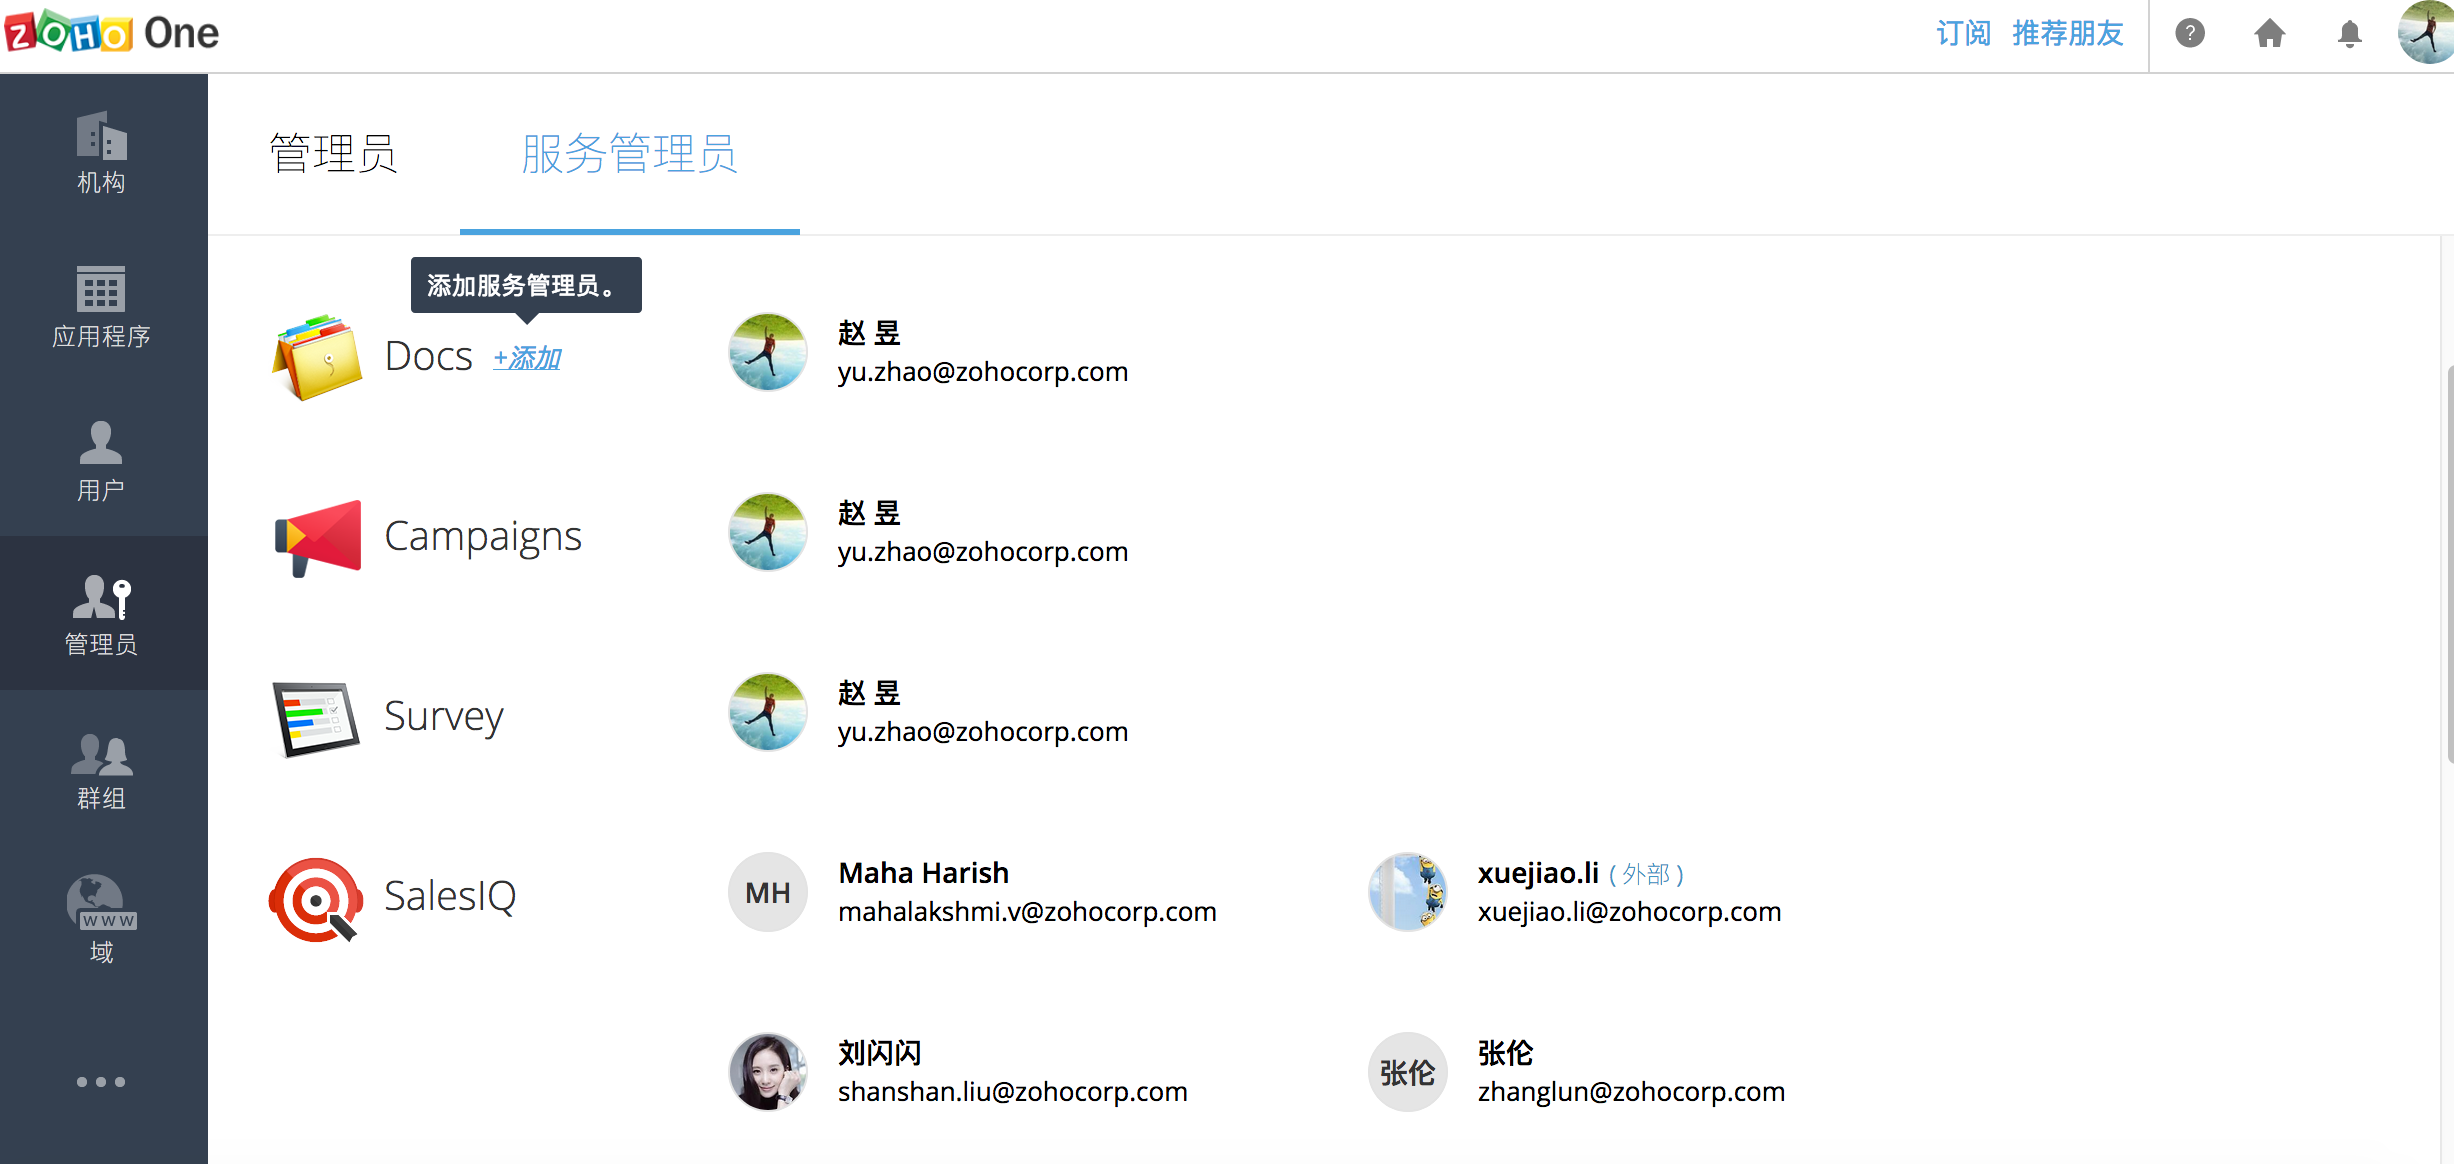Click Maha Harish's MH avatar
Screen dimensions: 2454x1164
(x=768, y=892)
